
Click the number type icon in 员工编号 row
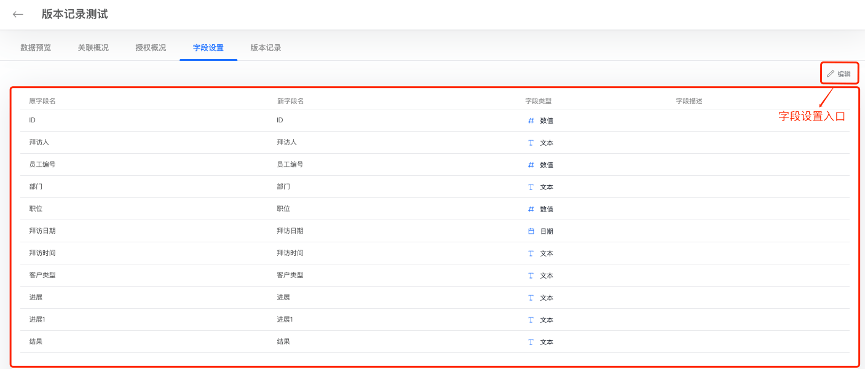point(531,165)
